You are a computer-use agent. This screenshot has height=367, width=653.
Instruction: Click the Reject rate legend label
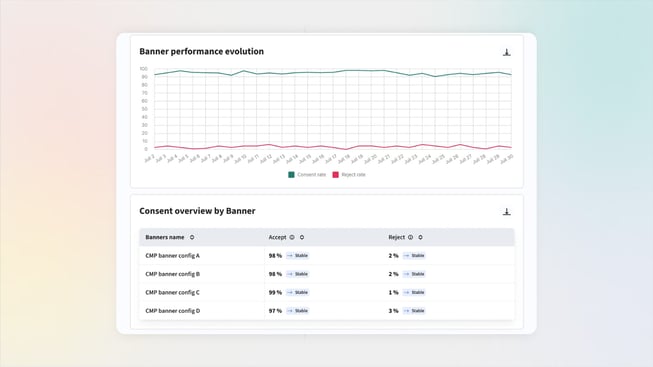pyautogui.click(x=353, y=175)
